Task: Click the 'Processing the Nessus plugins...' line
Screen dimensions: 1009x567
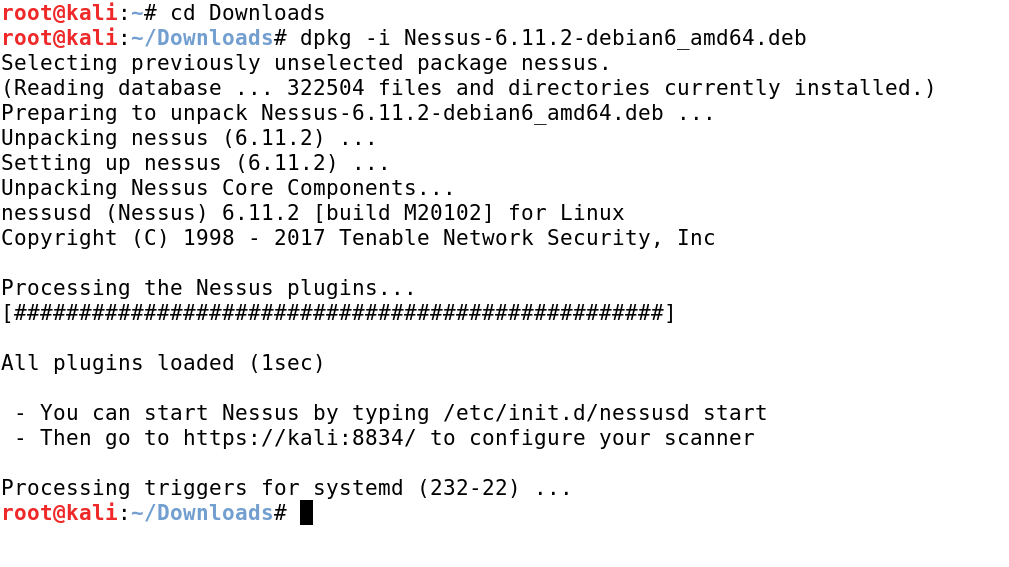Action: [208, 288]
